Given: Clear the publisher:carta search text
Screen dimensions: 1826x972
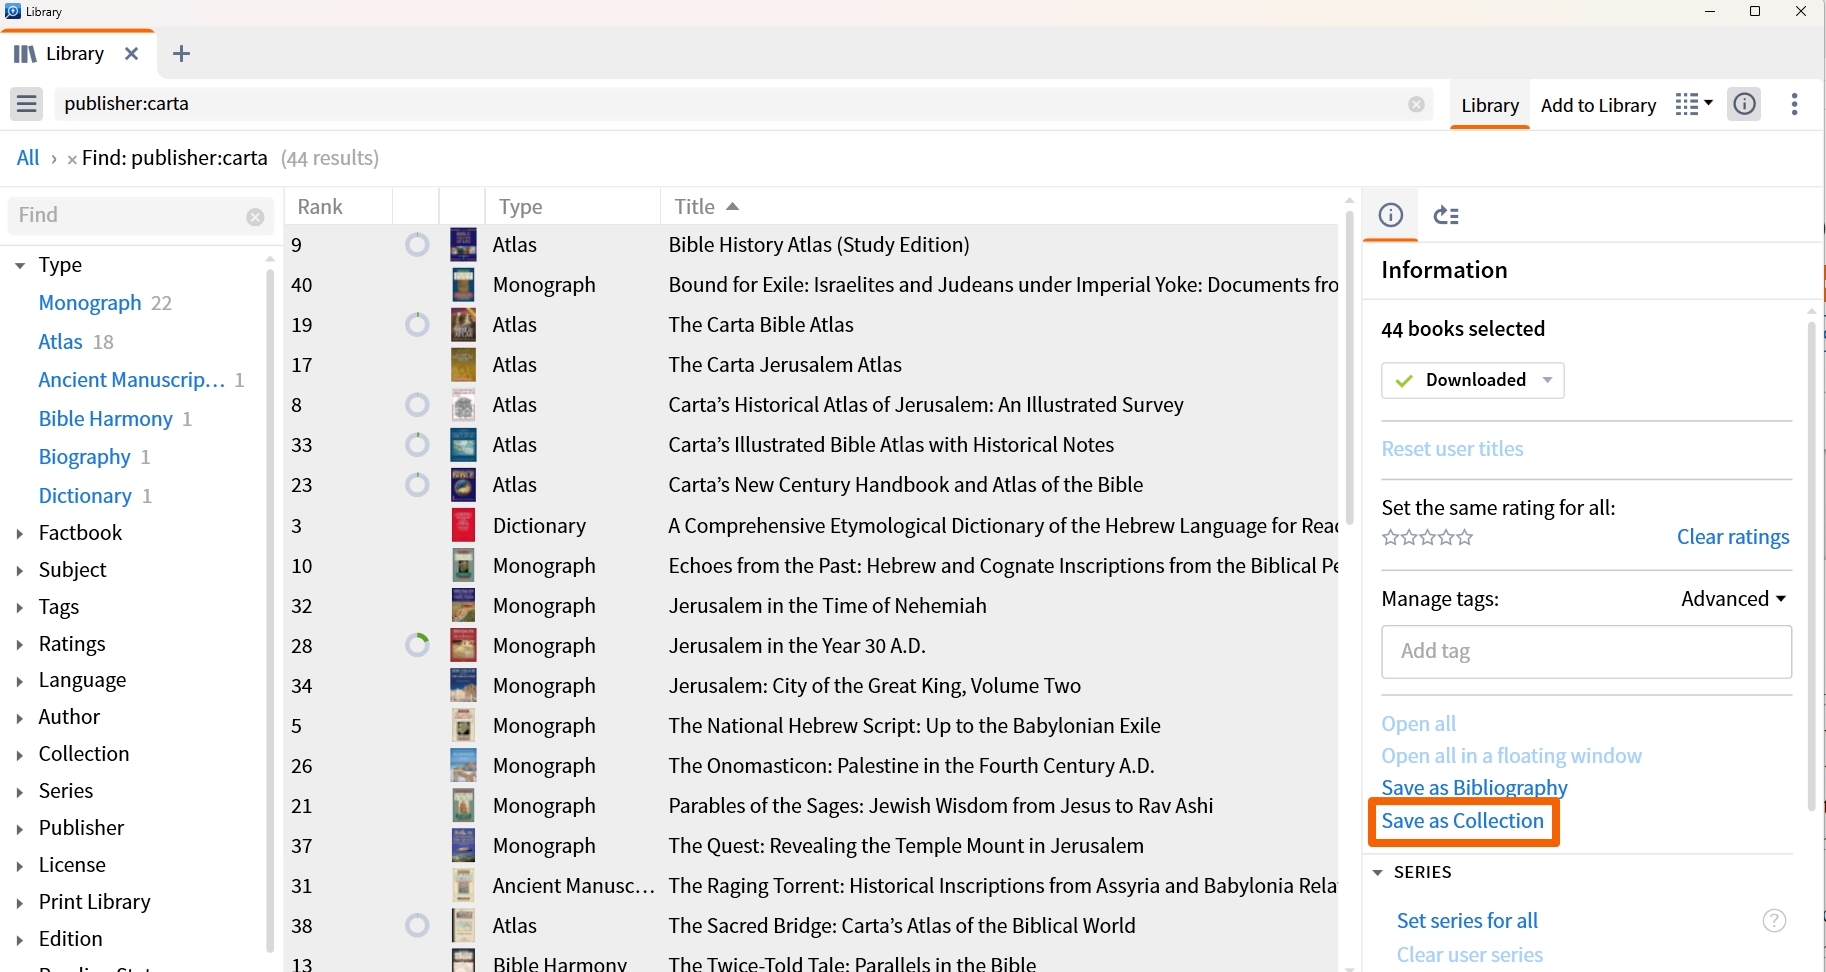Looking at the screenshot, I should [x=1416, y=104].
